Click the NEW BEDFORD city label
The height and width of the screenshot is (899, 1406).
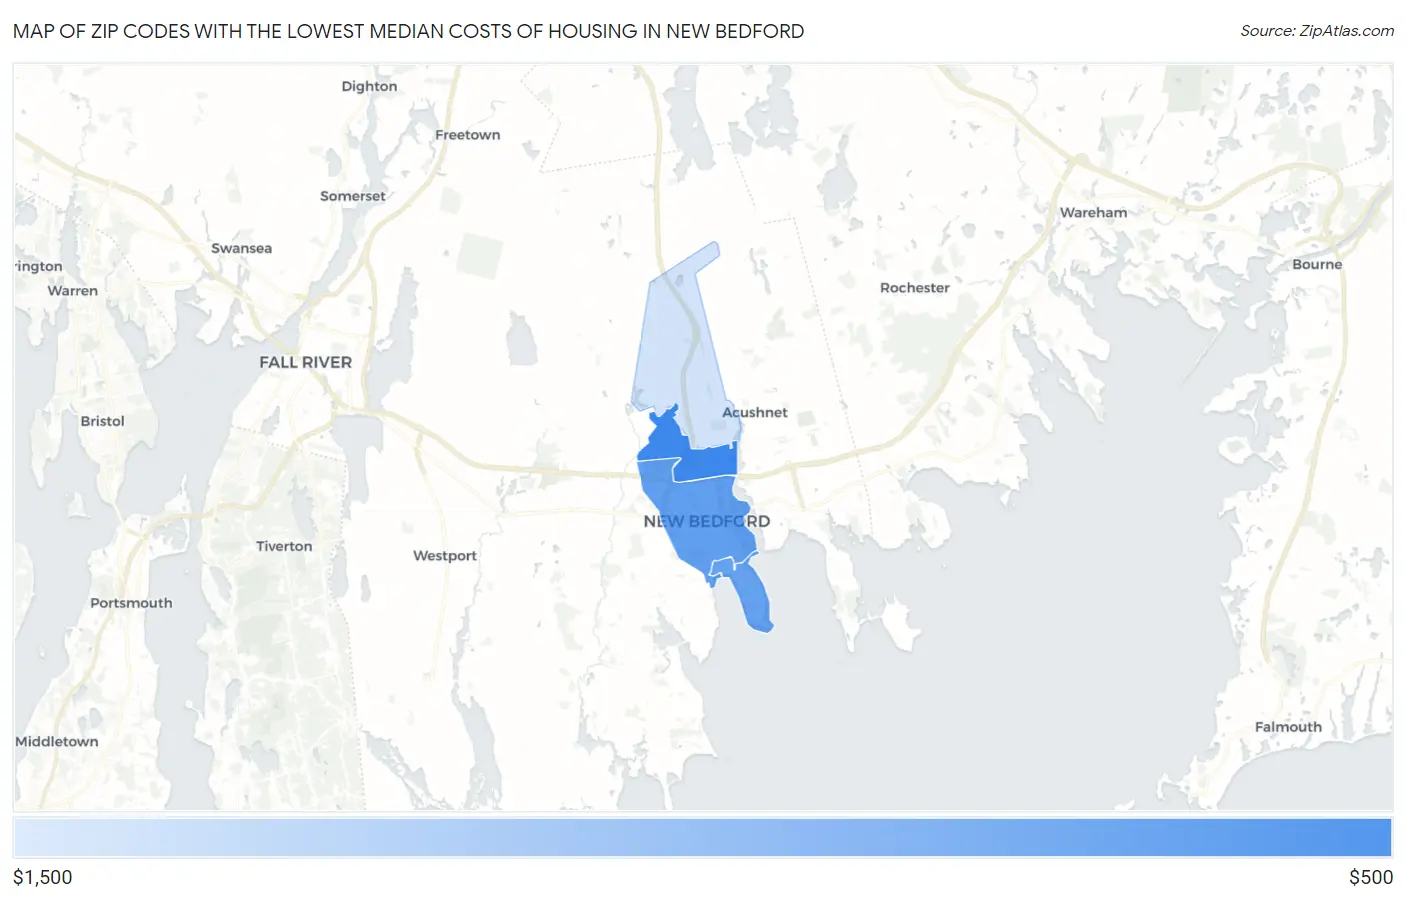pos(707,521)
